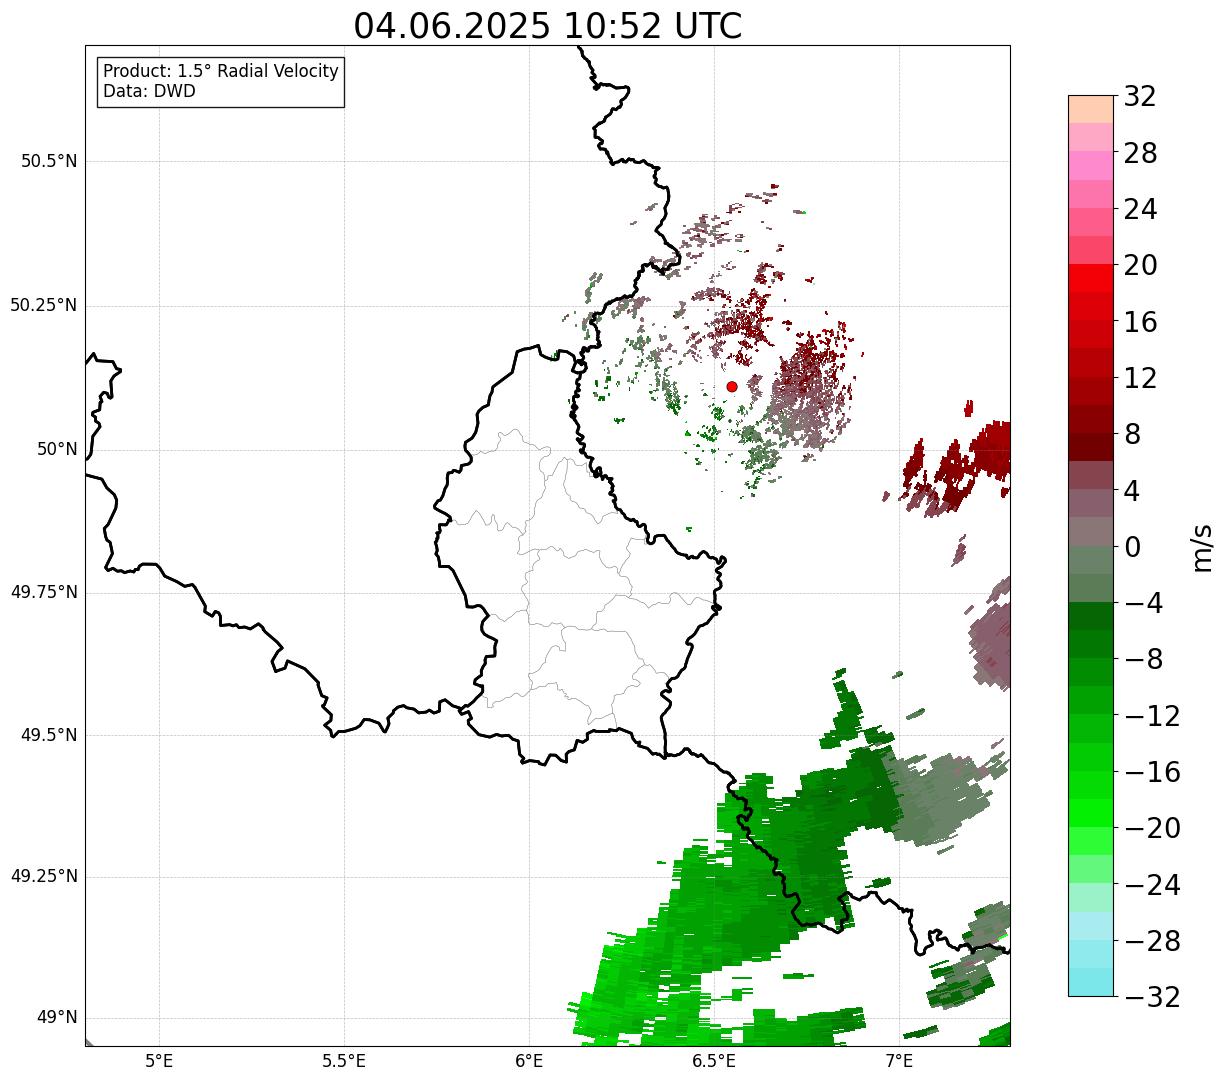This screenshot has height=1081, width=1225.
Task: Click the colorbar value −32
Action: pos(1152,997)
